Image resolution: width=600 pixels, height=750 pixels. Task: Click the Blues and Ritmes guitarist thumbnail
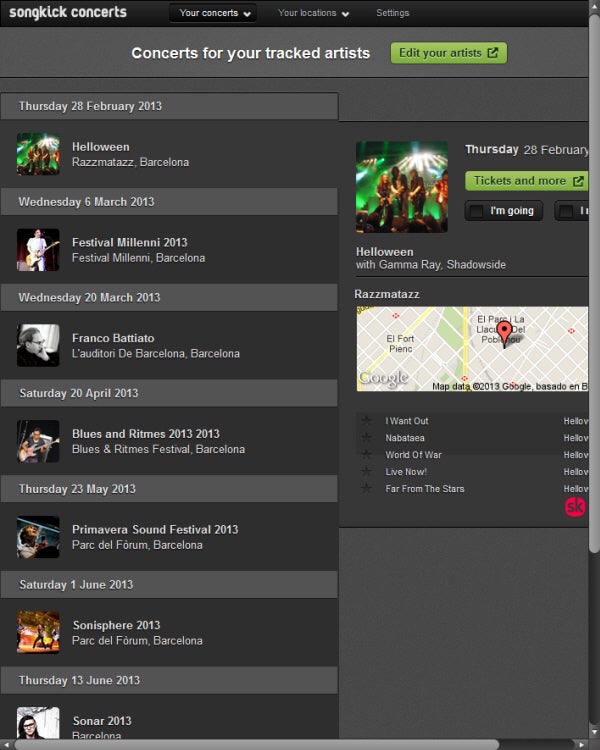[38, 441]
